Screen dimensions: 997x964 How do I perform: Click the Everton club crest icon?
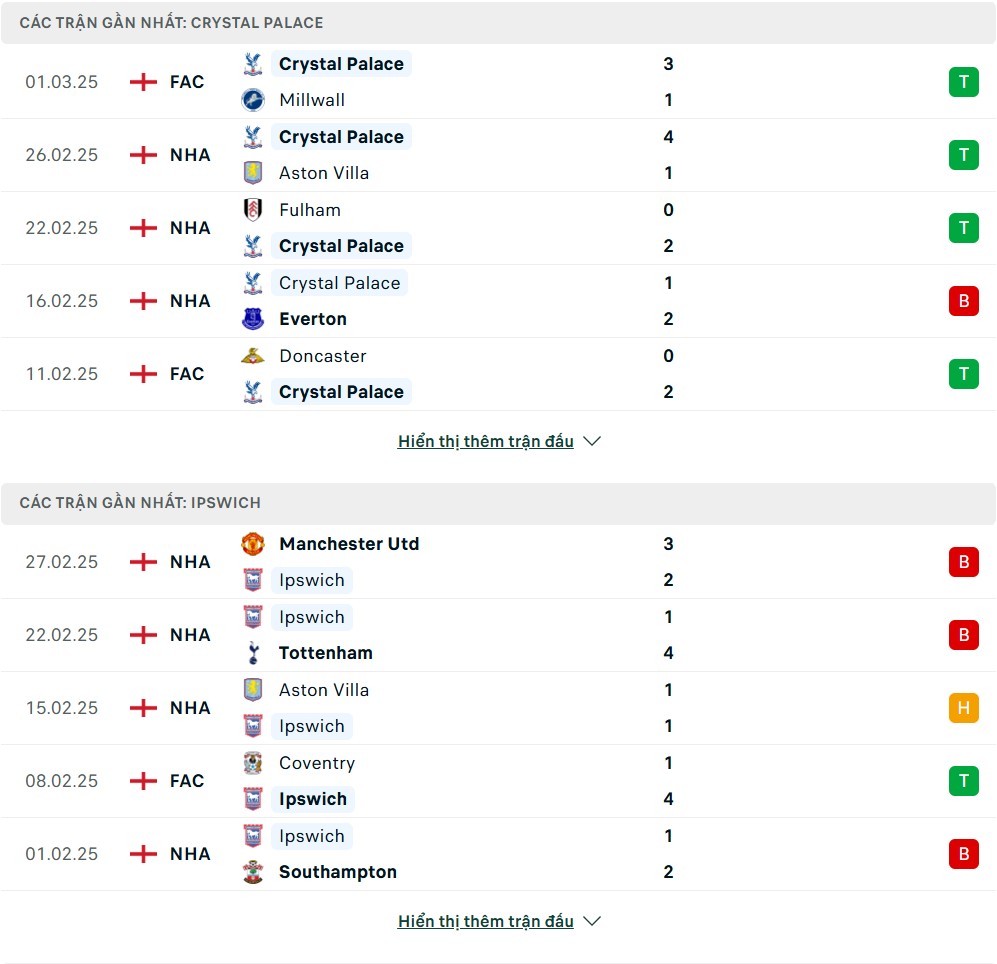coord(253,319)
